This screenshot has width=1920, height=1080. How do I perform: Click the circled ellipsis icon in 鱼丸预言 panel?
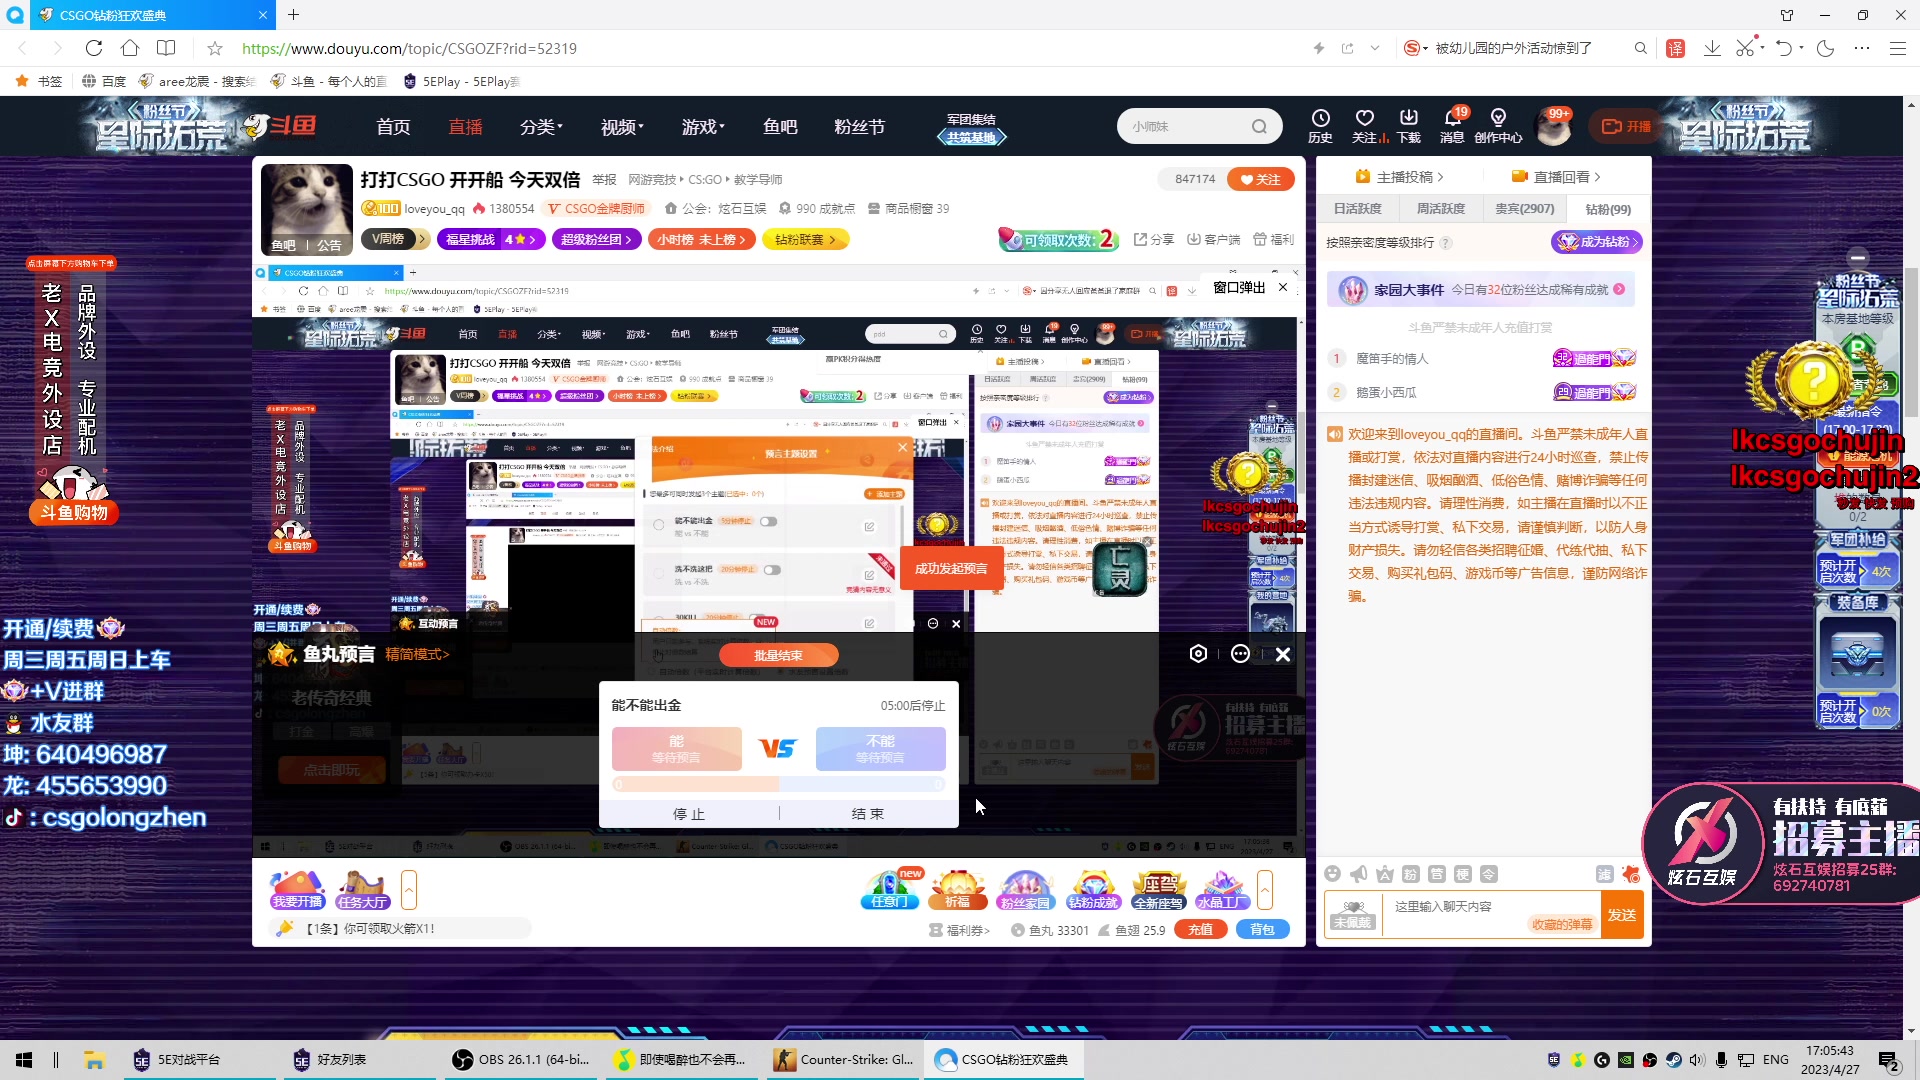1240,654
